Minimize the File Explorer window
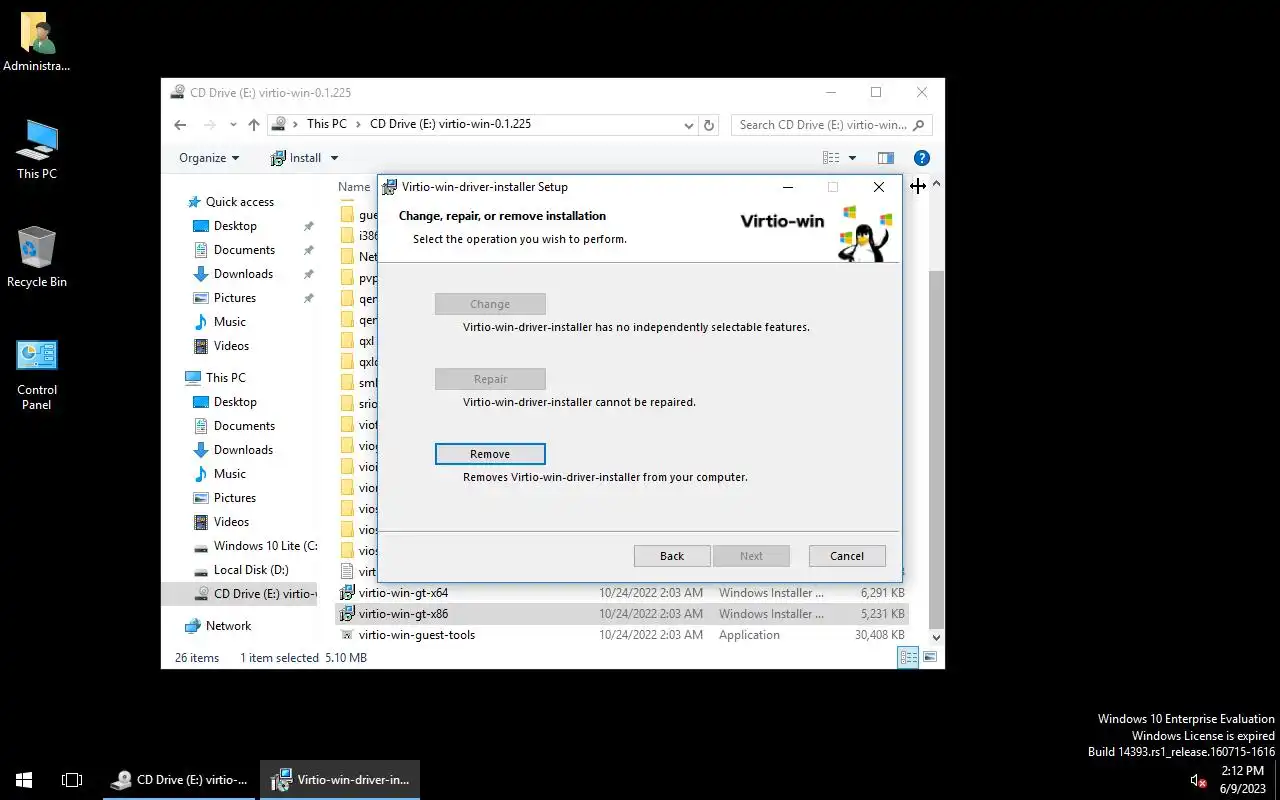This screenshot has height=800, width=1280. (x=831, y=92)
